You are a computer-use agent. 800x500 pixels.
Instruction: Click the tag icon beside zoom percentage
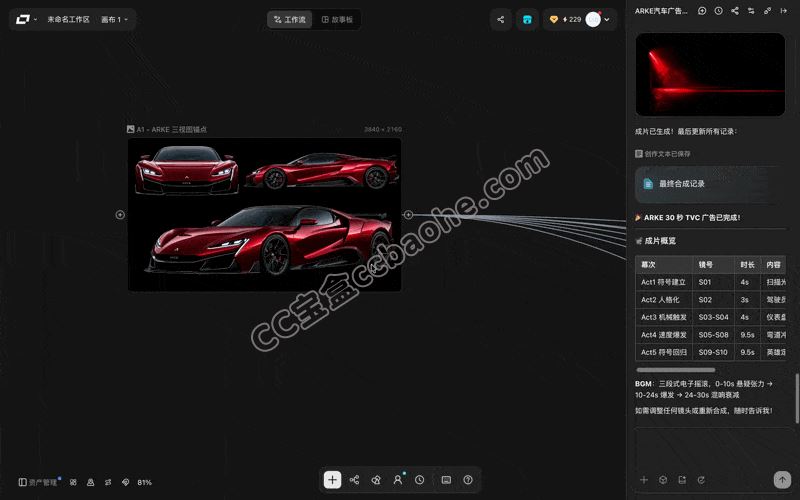(126, 482)
